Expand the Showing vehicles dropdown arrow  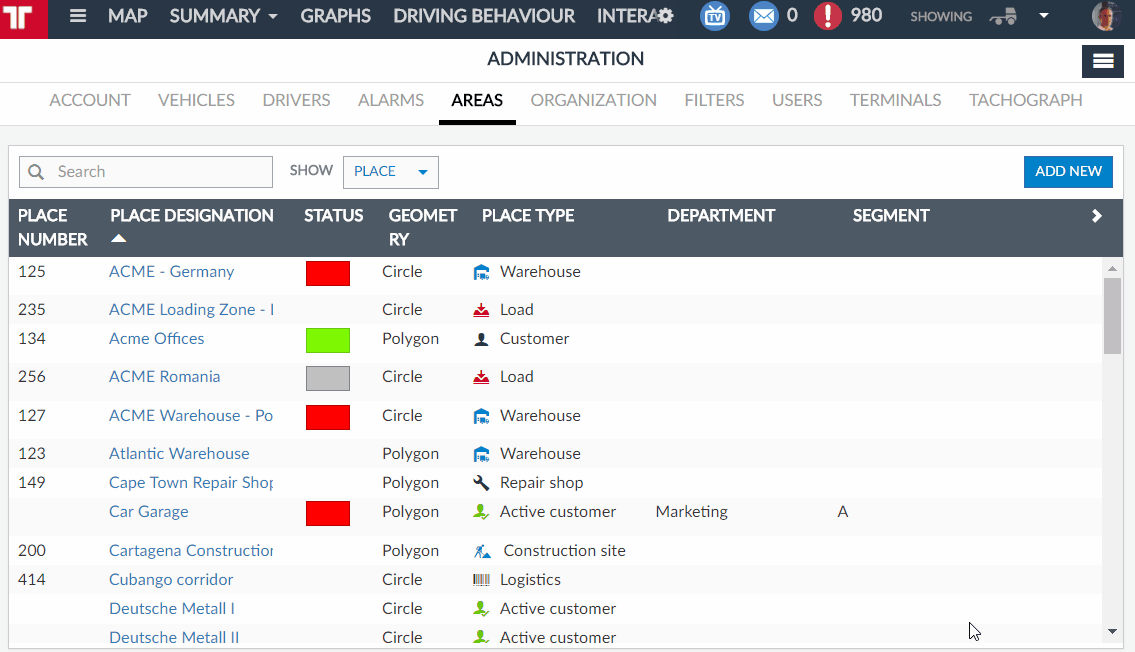coord(1044,16)
